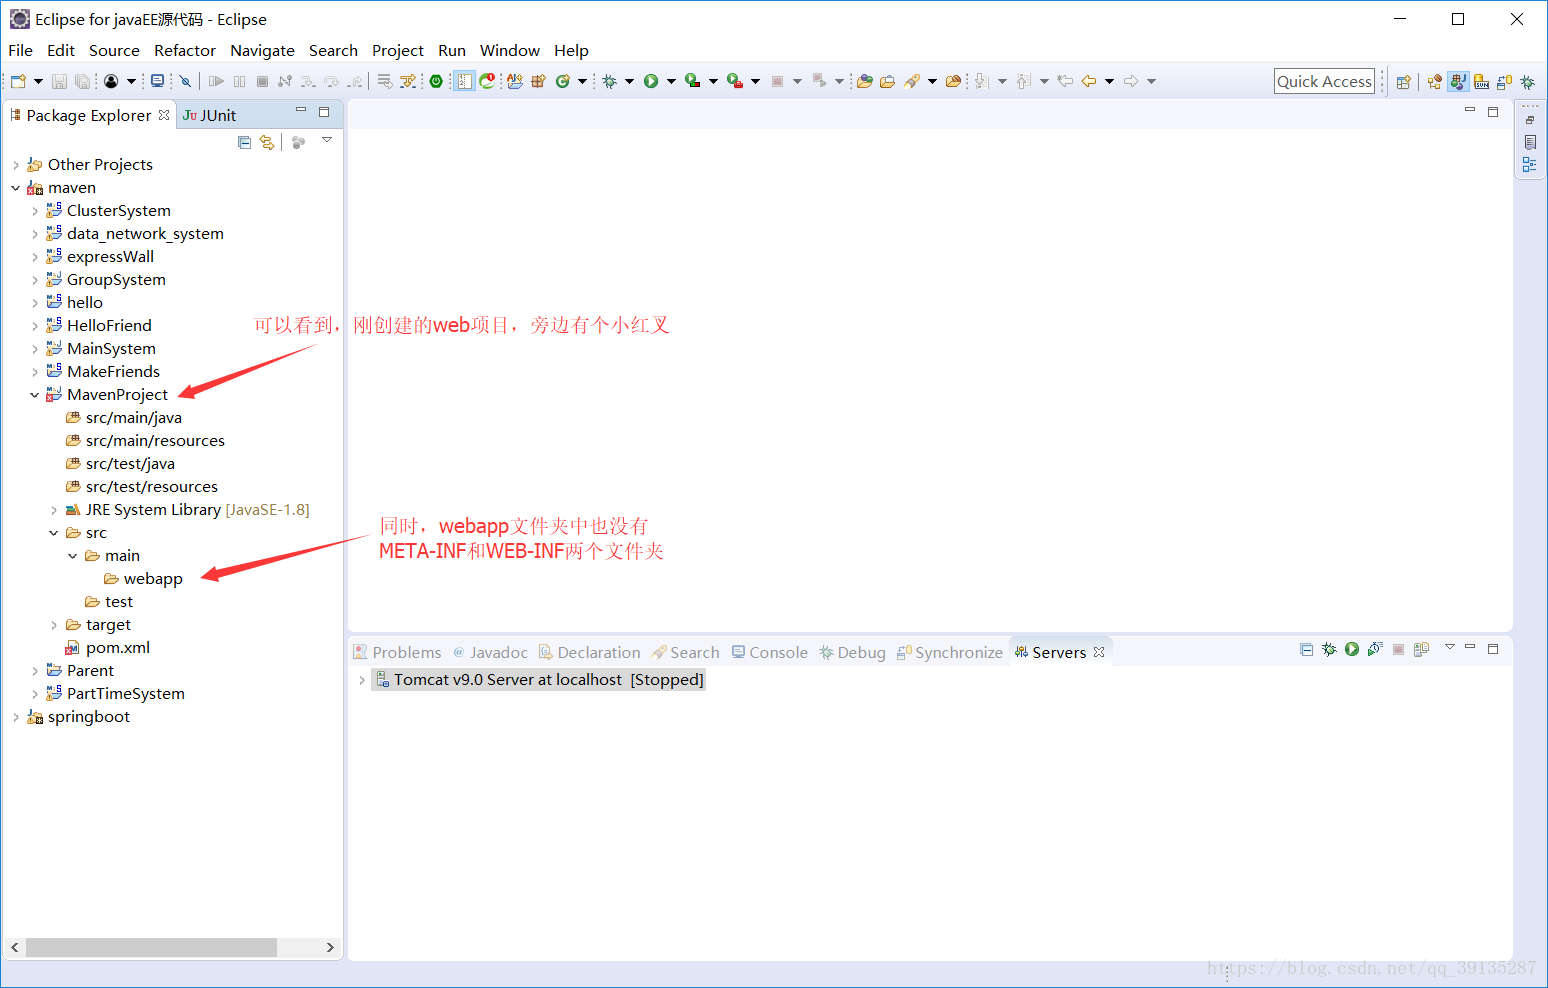Expand the Other Projects node
Image resolution: width=1548 pixels, height=988 pixels.
point(16,165)
